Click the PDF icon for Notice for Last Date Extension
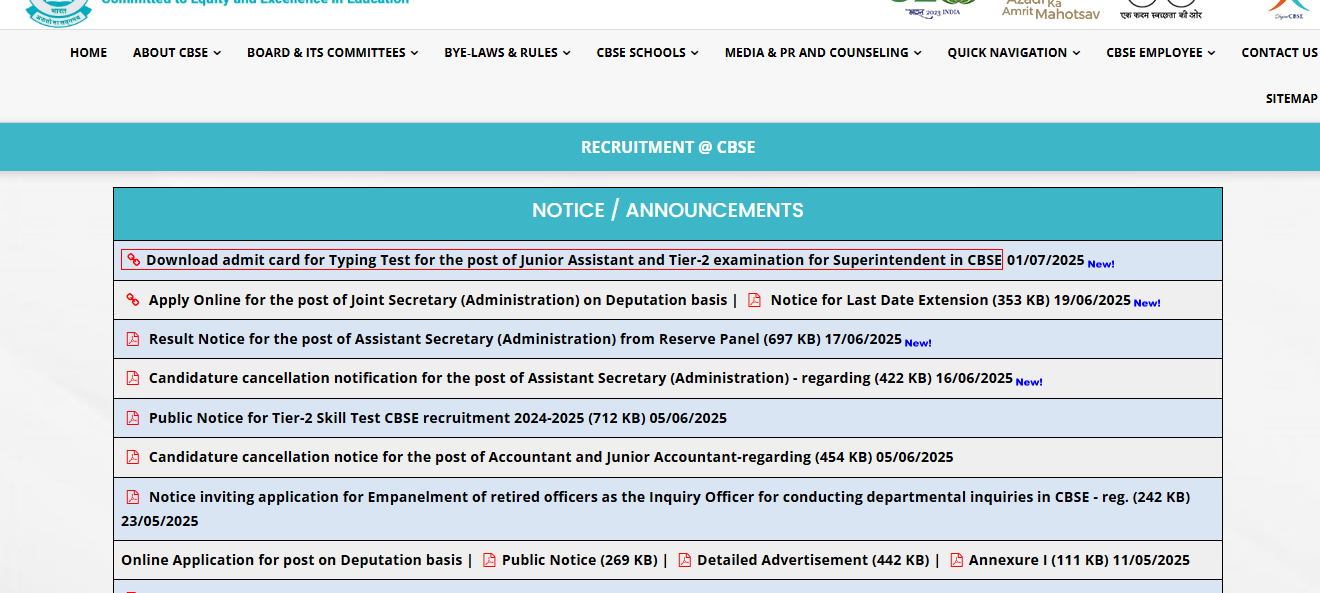This screenshot has height=593, width=1320. [755, 300]
